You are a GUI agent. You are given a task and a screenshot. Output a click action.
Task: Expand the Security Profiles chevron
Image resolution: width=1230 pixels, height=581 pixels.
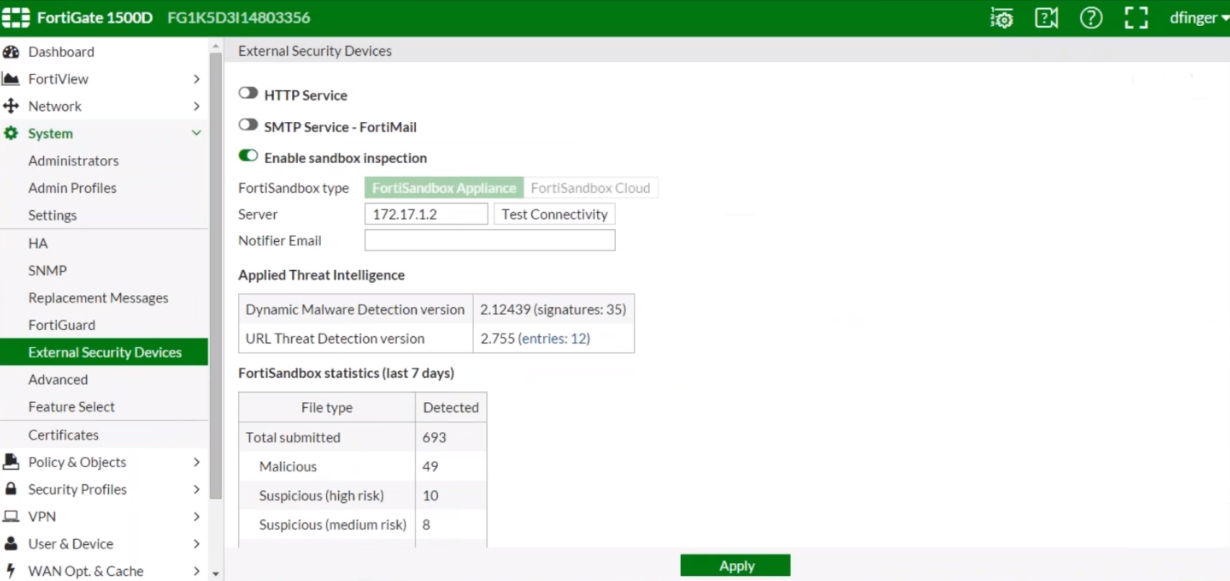pyautogui.click(x=196, y=489)
